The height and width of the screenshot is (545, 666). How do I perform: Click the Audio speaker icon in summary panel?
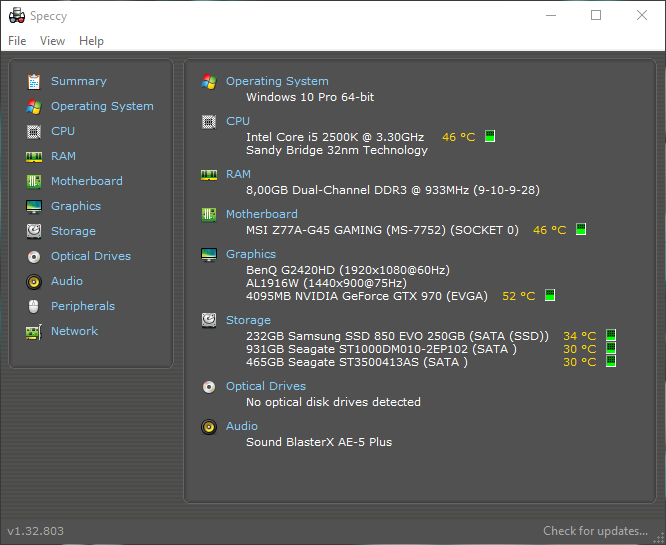(209, 426)
